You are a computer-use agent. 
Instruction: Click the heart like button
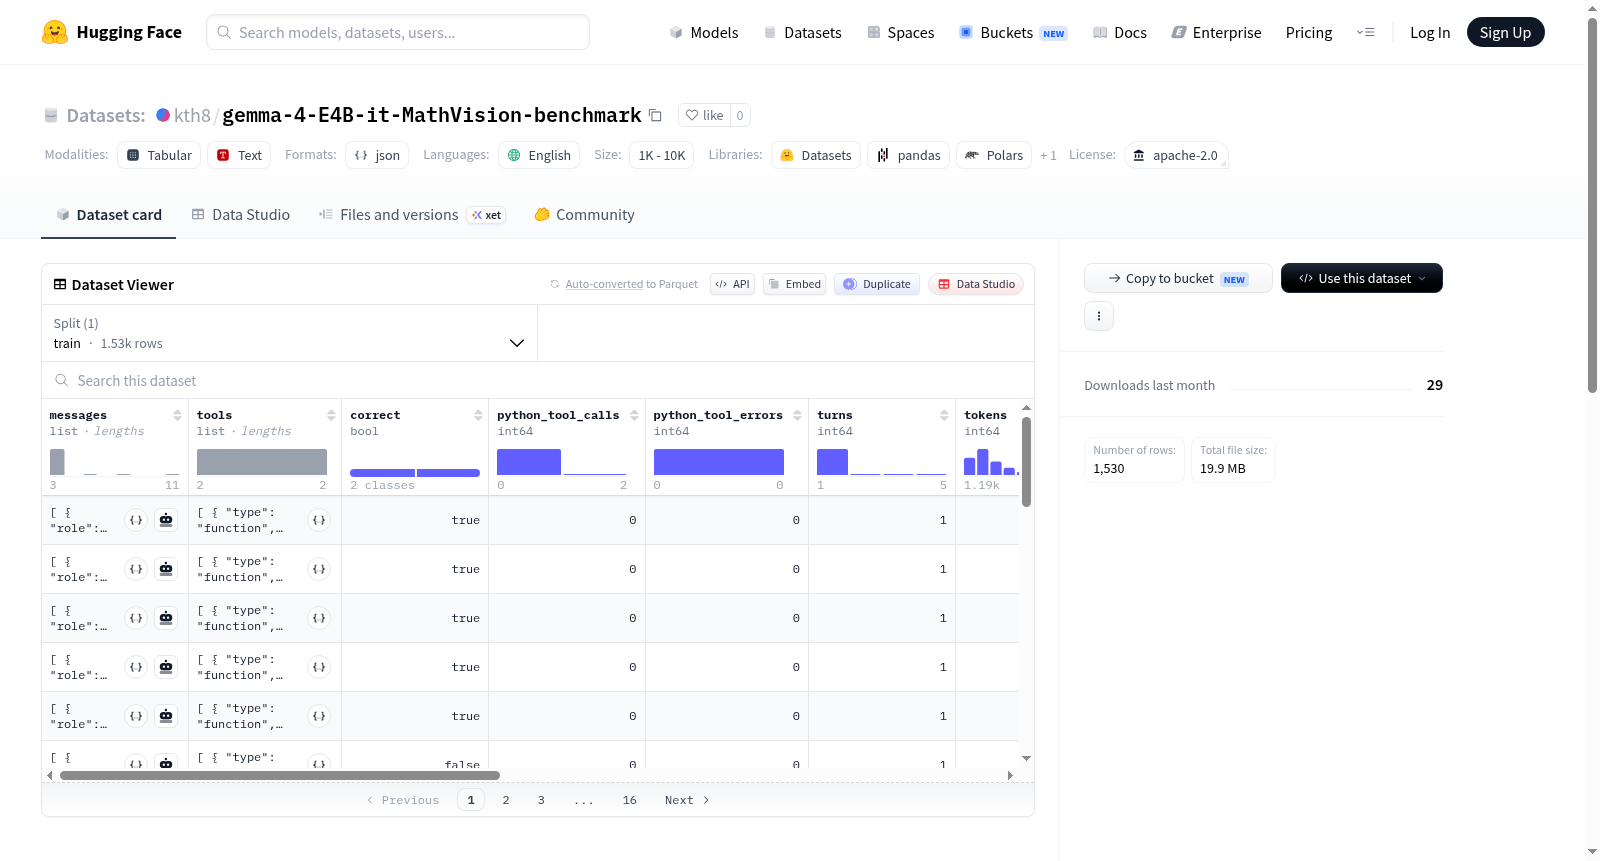704,115
